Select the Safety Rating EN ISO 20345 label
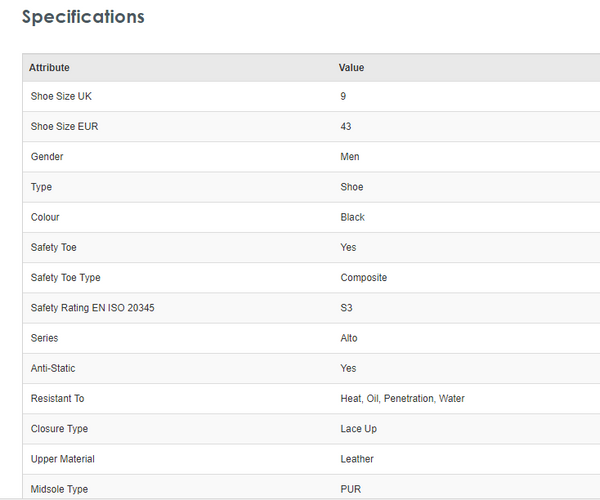Image resolution: width=600 pixels, height=500 pixels. tap(93, 308)
